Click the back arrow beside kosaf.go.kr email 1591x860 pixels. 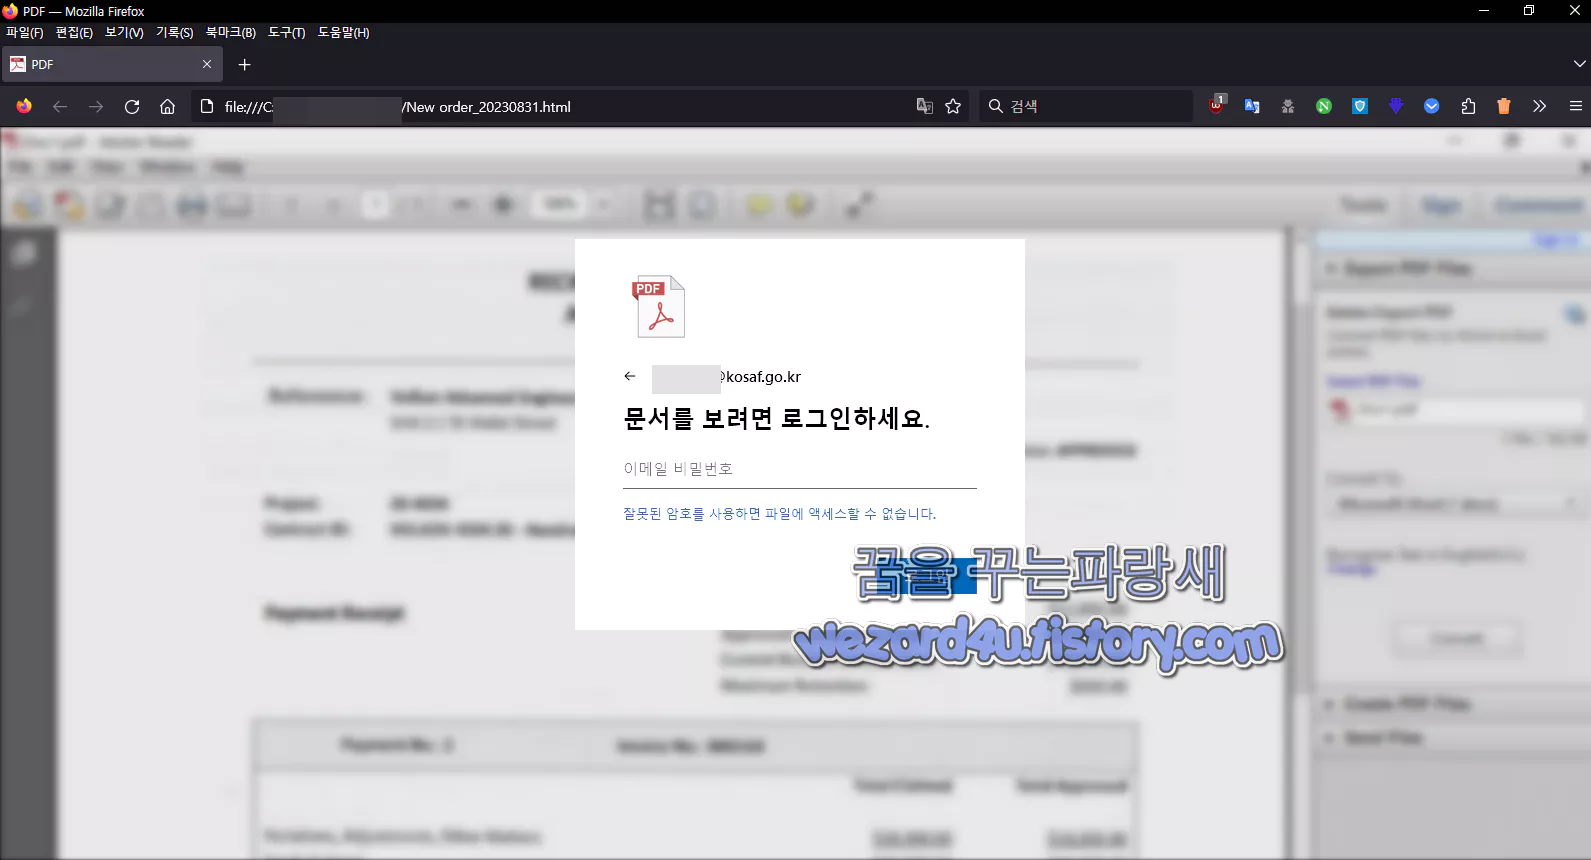pos(630,376)
